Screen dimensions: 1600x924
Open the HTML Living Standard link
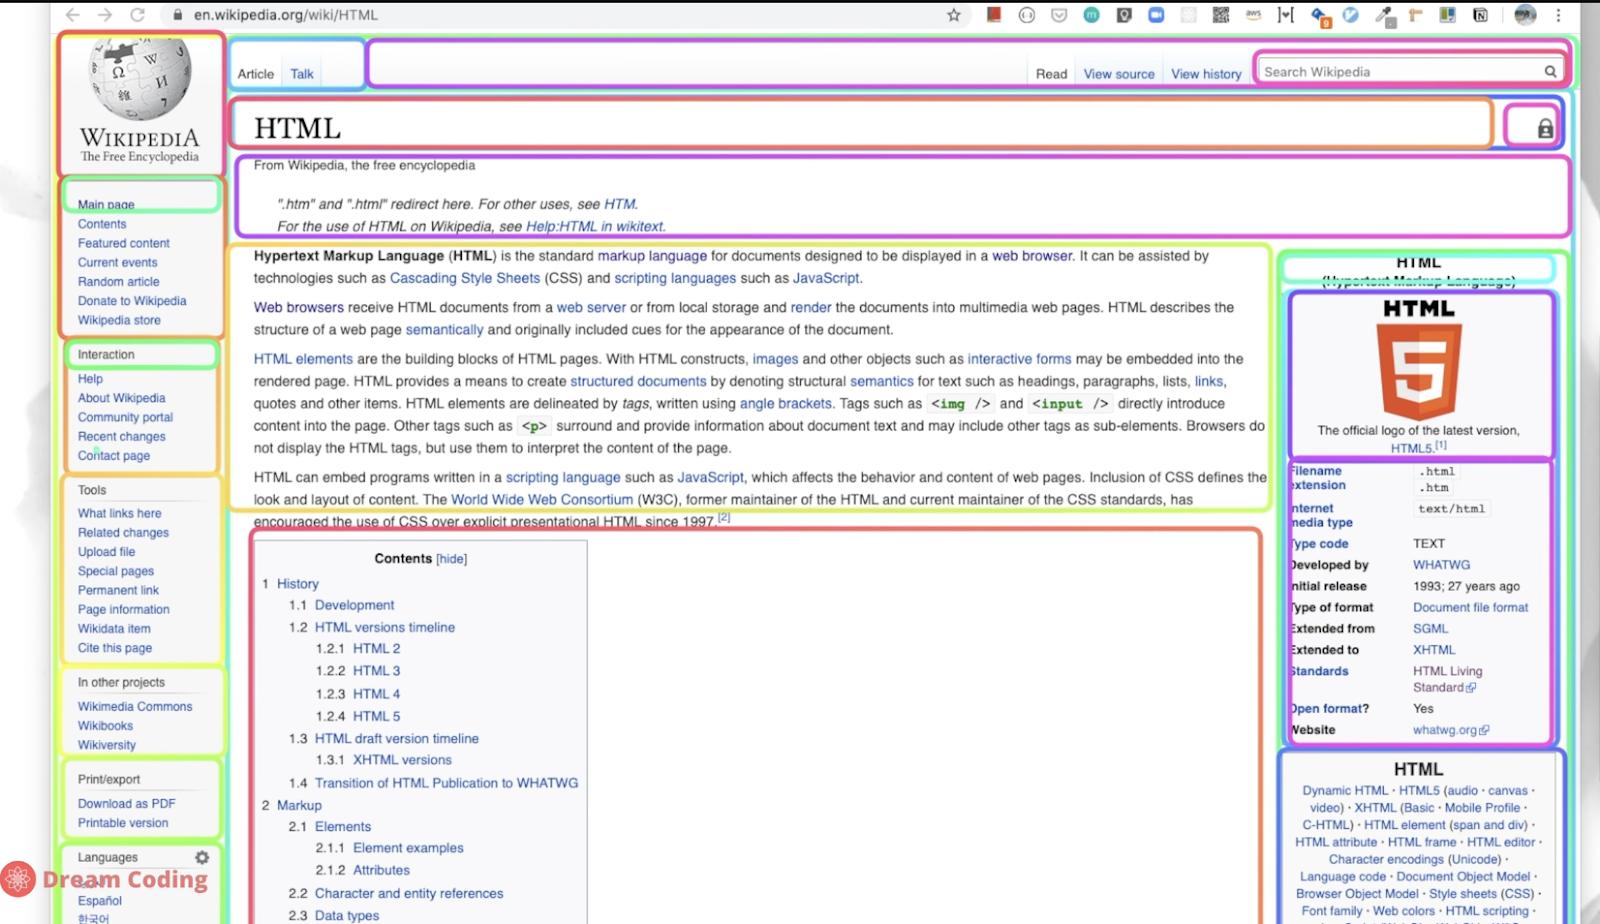pos(1447,679)
